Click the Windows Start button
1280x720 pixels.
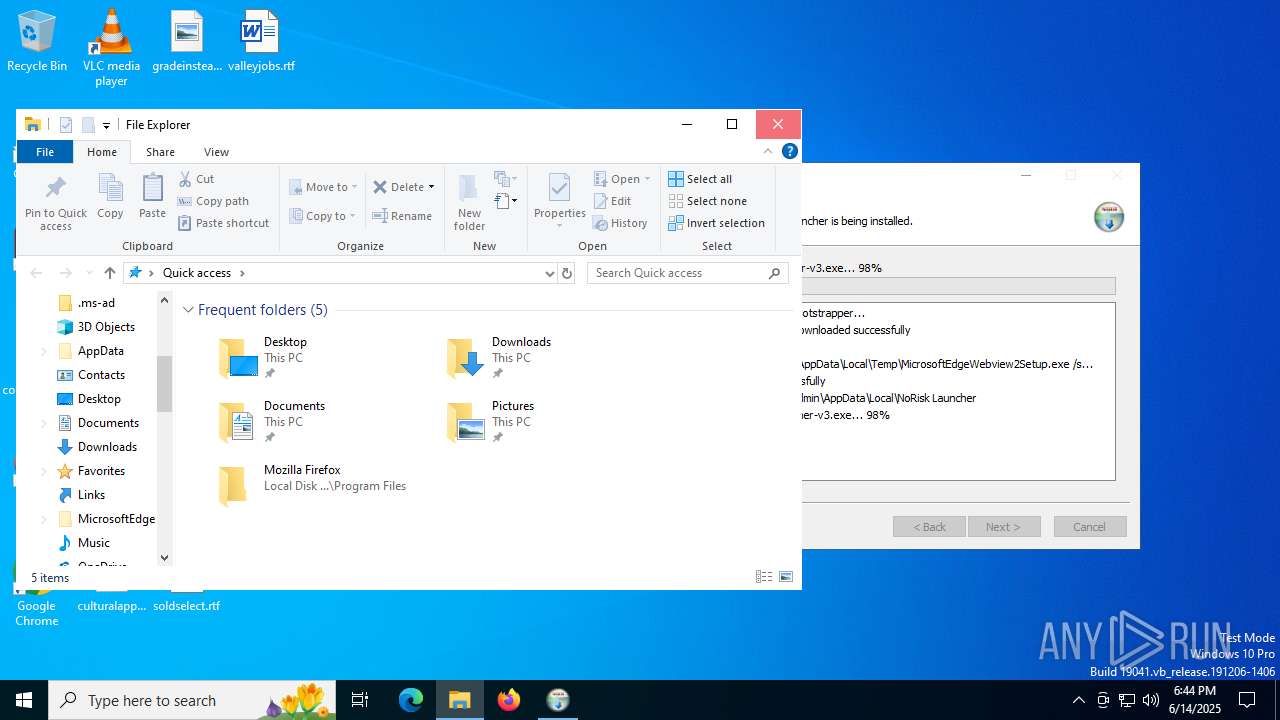click(x=24, y=700)
